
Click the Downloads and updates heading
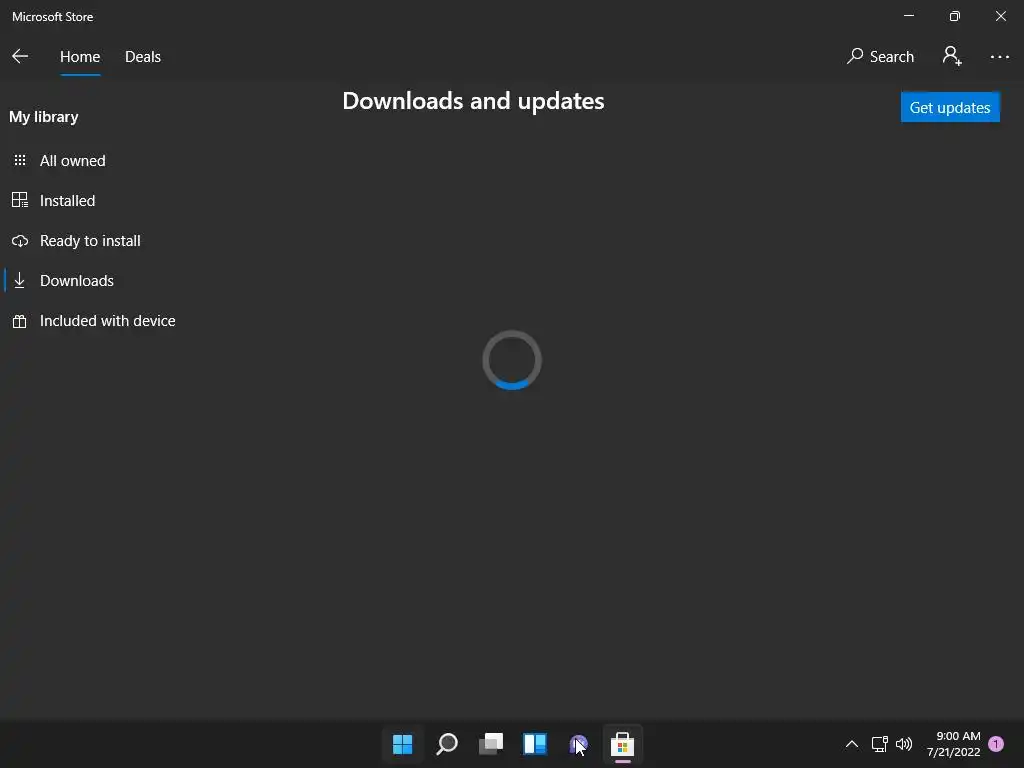click(x=473, y=101)
